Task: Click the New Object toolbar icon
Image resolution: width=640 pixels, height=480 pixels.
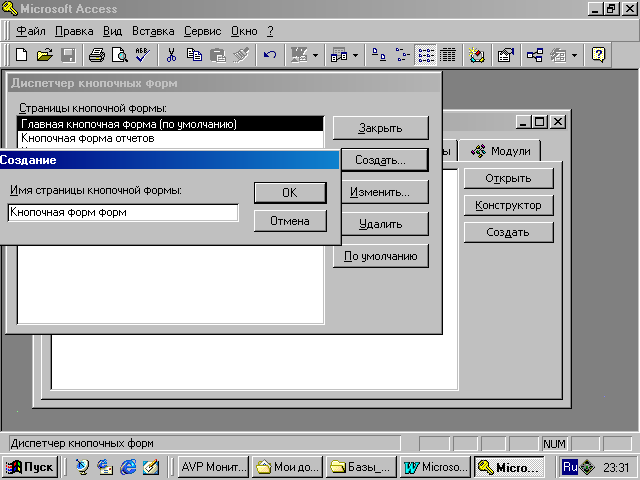Action: pos(558,54)
